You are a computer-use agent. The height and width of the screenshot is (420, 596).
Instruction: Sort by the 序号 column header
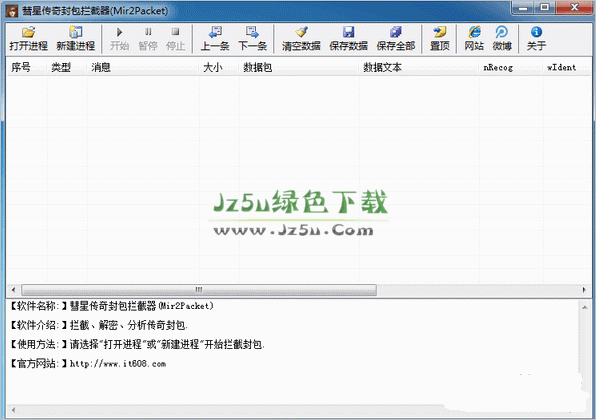pyautogui.click(x=27, y=67)
